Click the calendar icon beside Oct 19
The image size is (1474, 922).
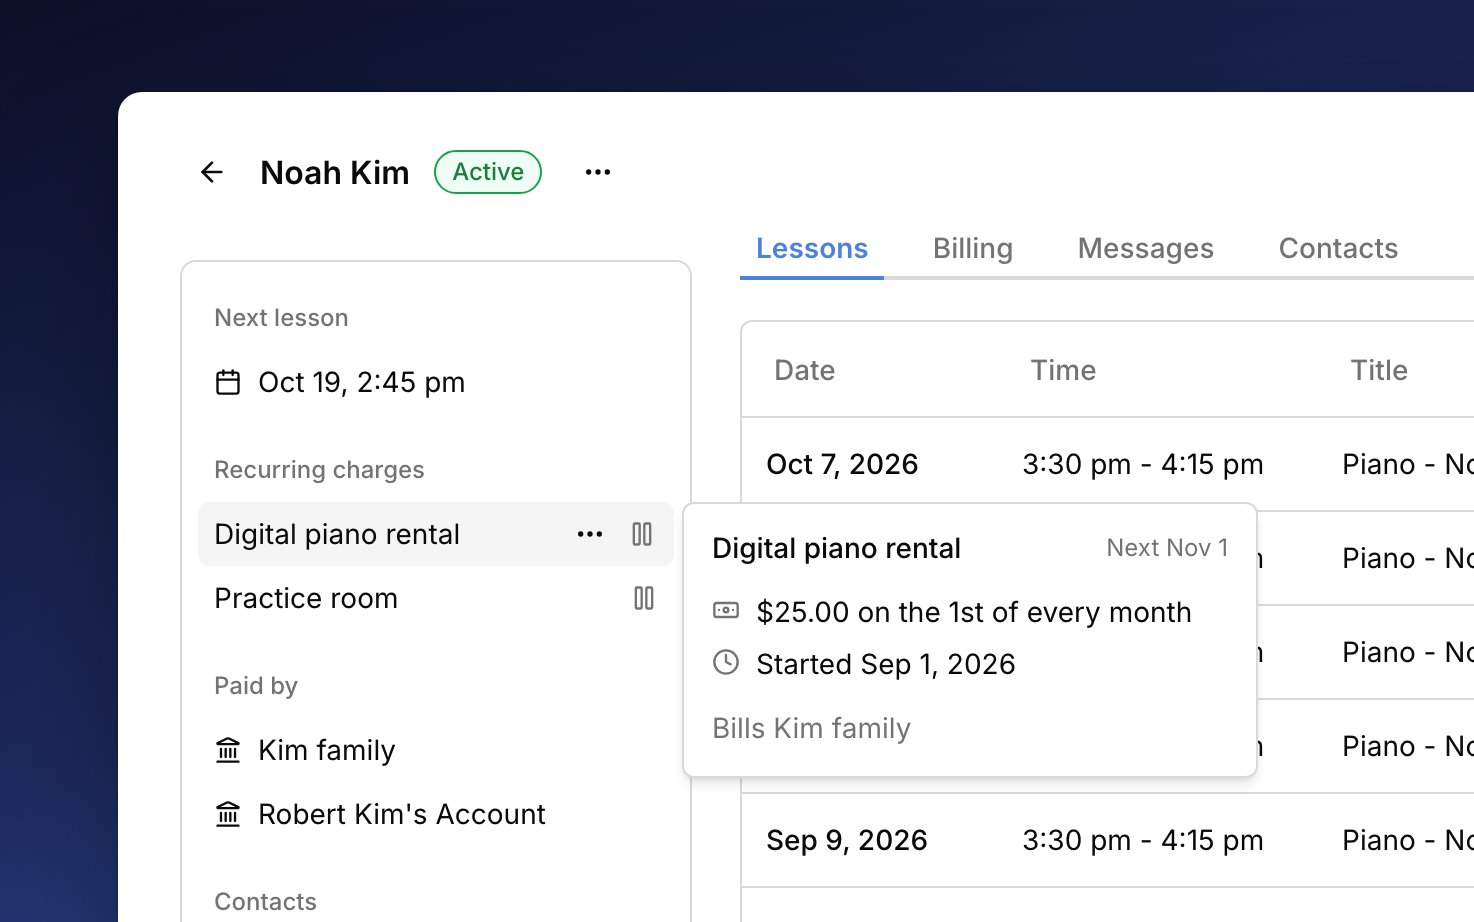[228, 382]
